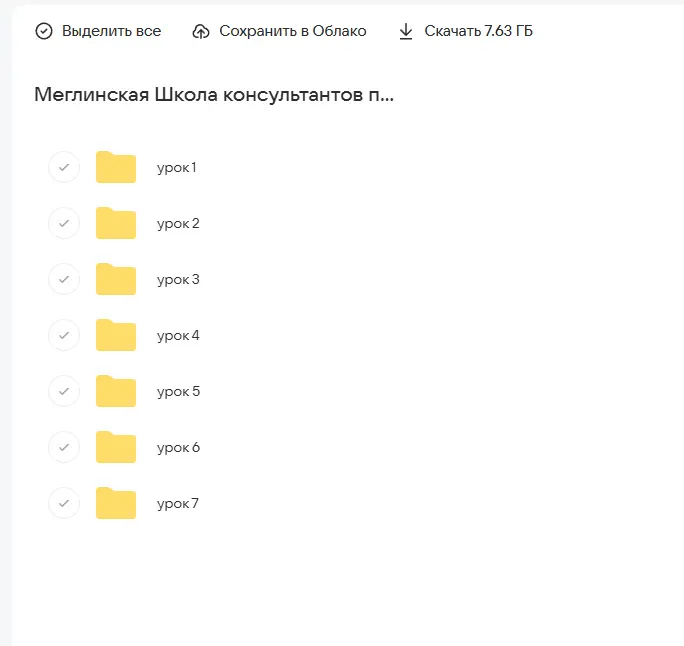
Task: Mark the урок 4 checkbox
Action: click(x=64, y=335)
